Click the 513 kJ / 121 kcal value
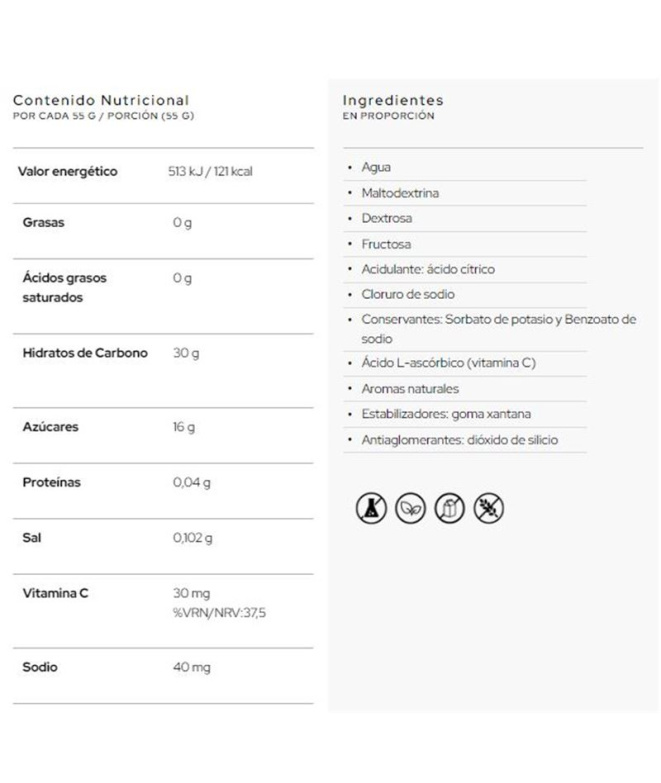 (210, 172)
